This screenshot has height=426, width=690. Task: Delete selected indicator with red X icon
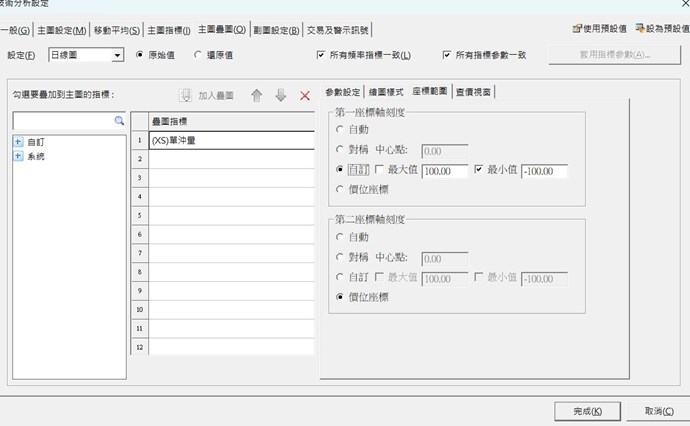pyautogui.click(x=305, y=96)
